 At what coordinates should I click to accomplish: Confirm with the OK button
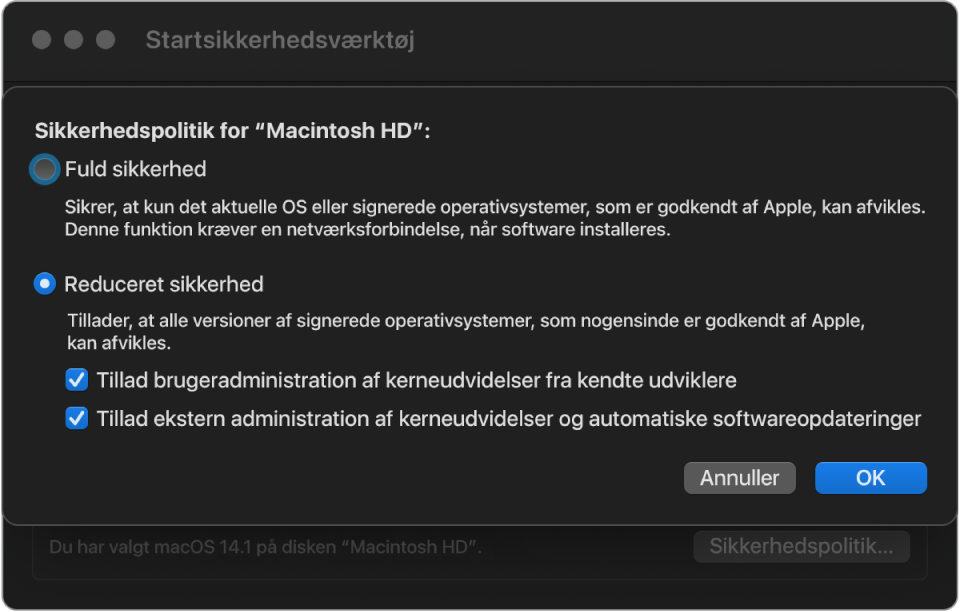point(870,478)
